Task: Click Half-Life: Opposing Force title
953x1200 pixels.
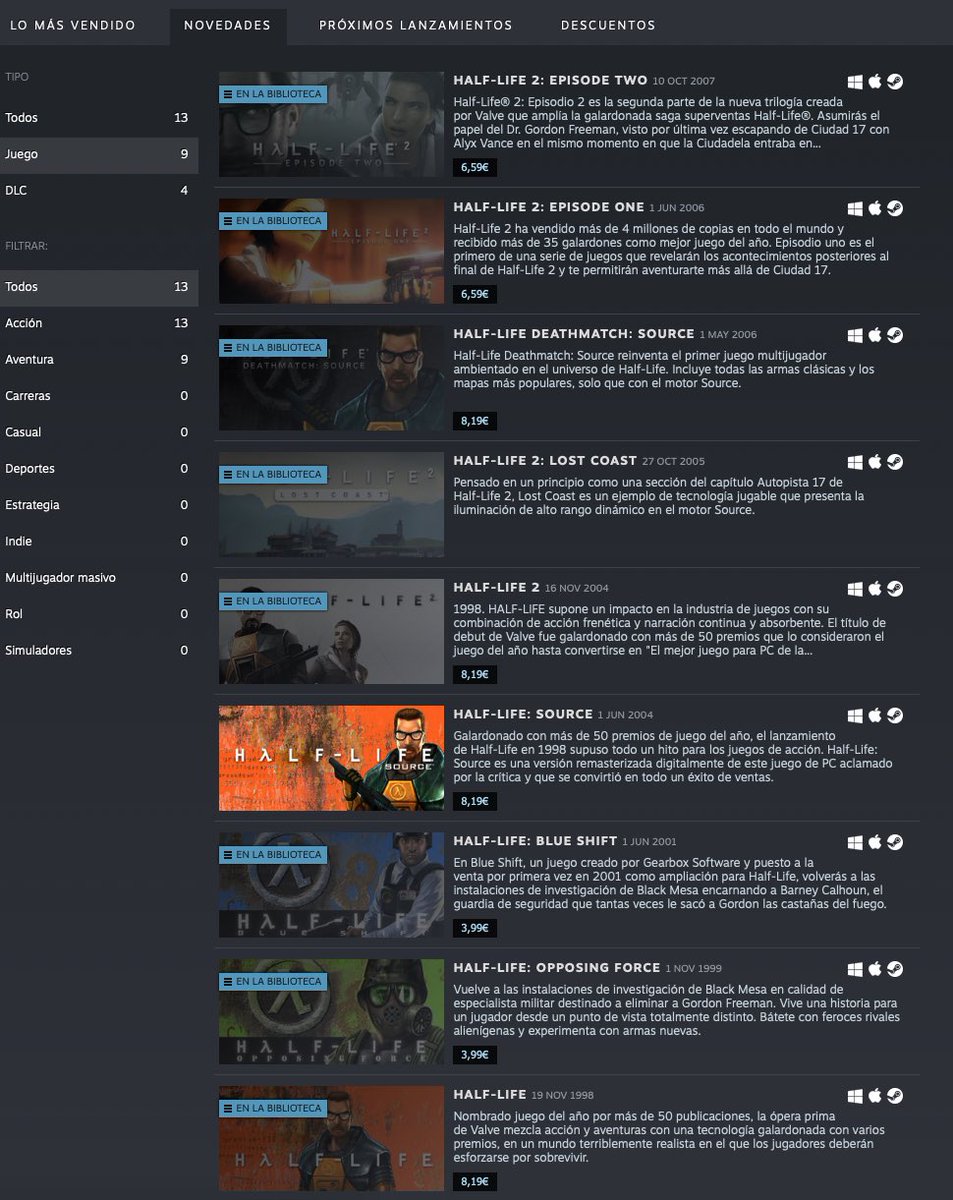Action: (x=556, y=968)
